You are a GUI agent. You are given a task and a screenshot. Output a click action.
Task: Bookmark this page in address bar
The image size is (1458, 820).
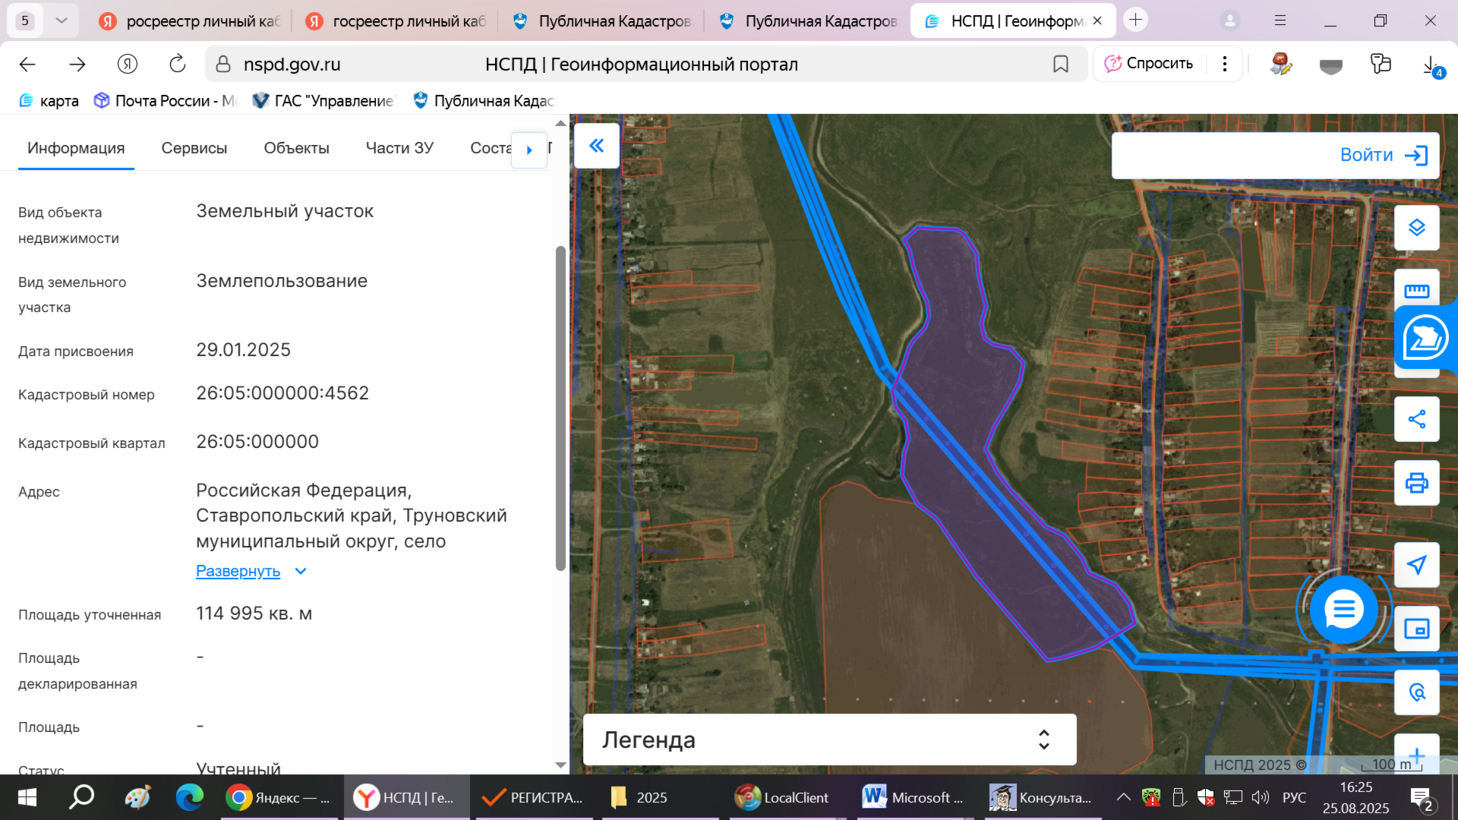[x=1060, y=64]
